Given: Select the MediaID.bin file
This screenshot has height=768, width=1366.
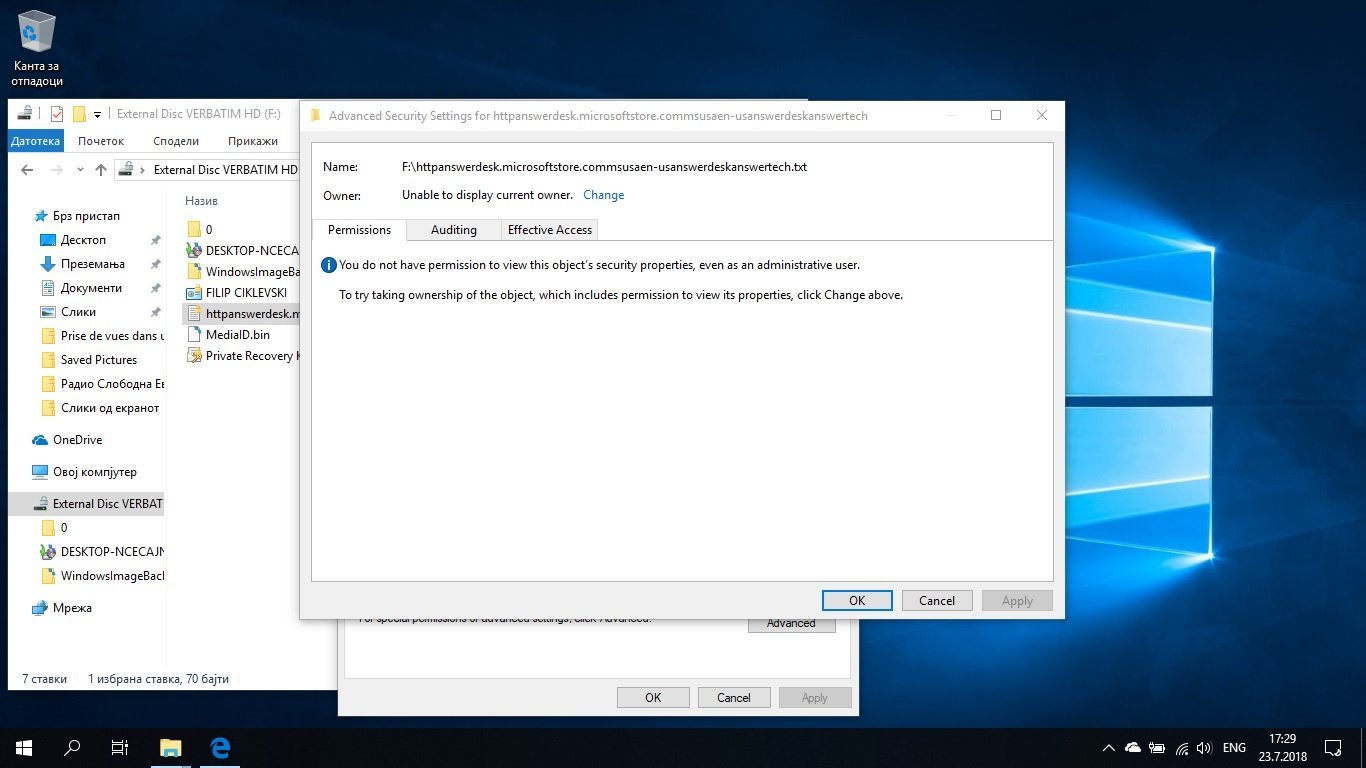Looking at the screenshot, I should click(x=229, y=335).
